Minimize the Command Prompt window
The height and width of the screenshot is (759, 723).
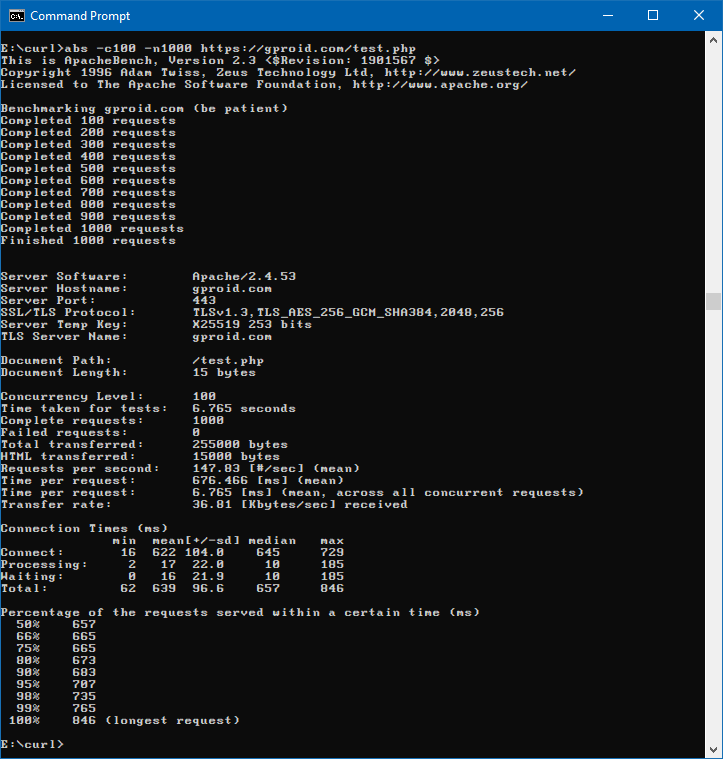(x=607, y=16)
